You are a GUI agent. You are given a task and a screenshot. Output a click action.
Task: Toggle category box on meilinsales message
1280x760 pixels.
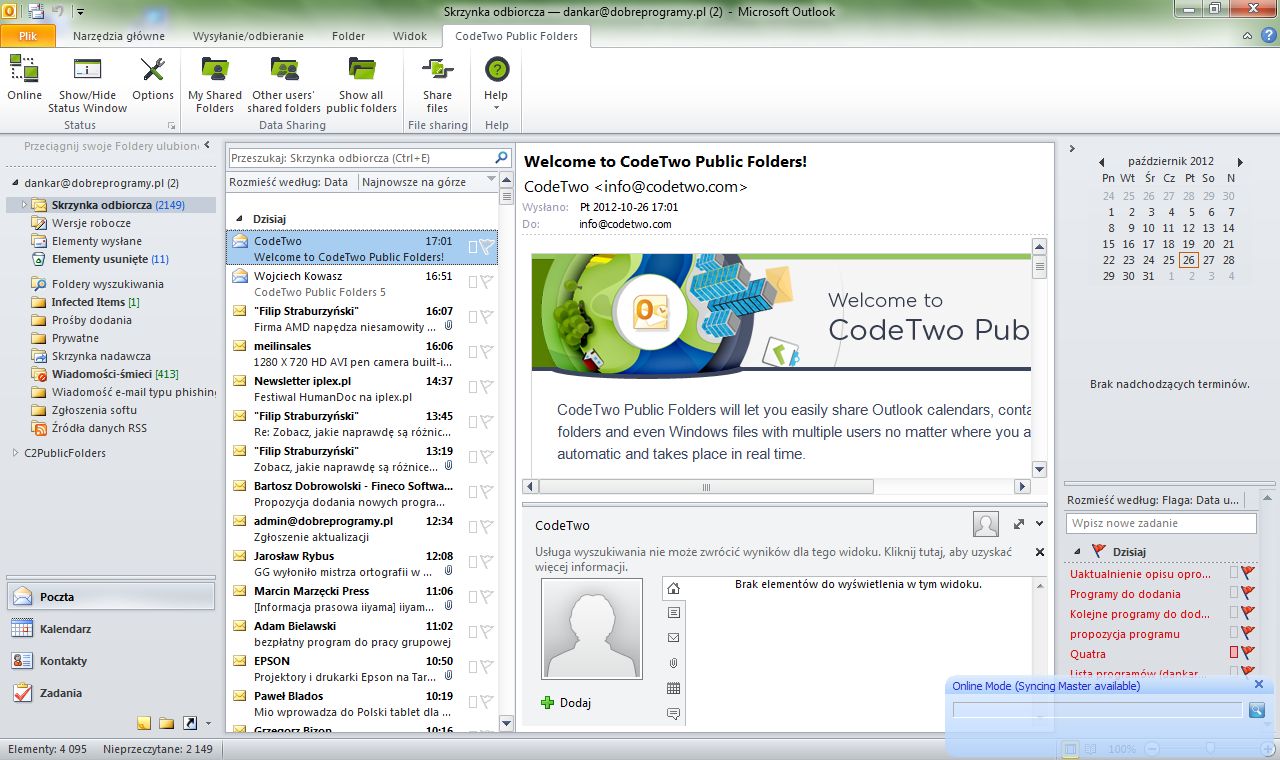pos(473,352)
